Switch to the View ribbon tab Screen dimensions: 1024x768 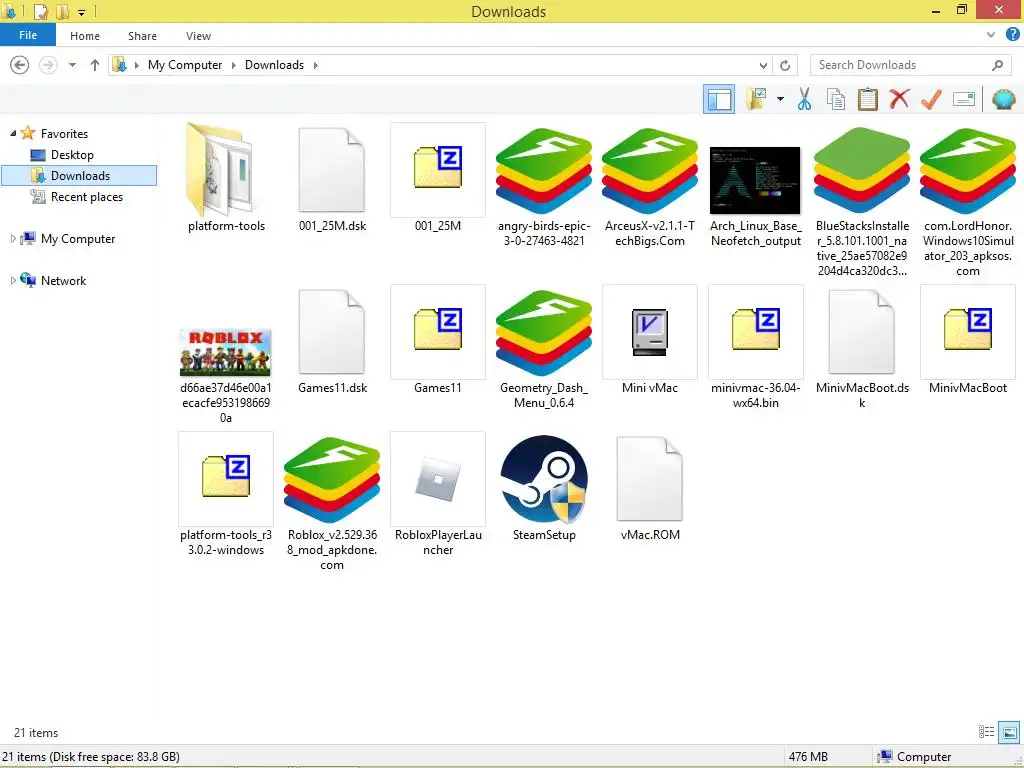198,36
